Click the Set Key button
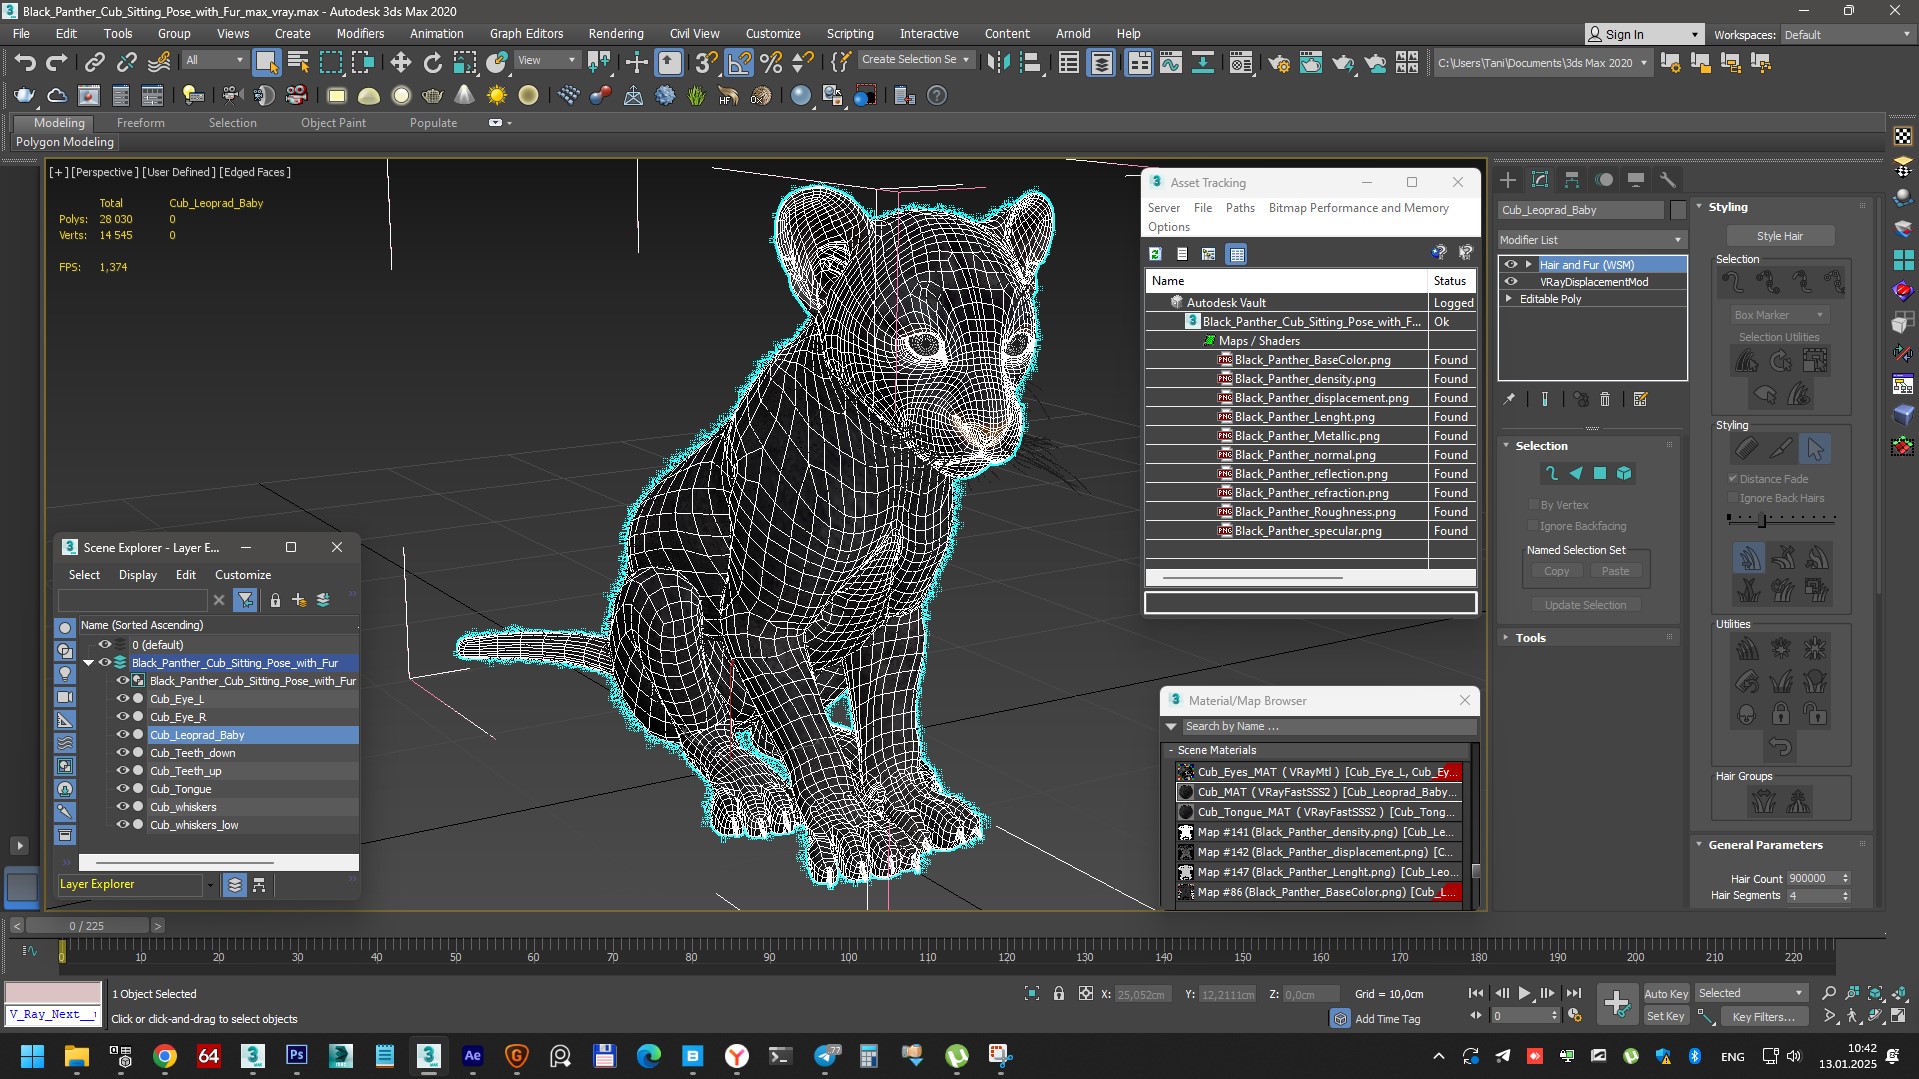 [x=1666, y=1016]
